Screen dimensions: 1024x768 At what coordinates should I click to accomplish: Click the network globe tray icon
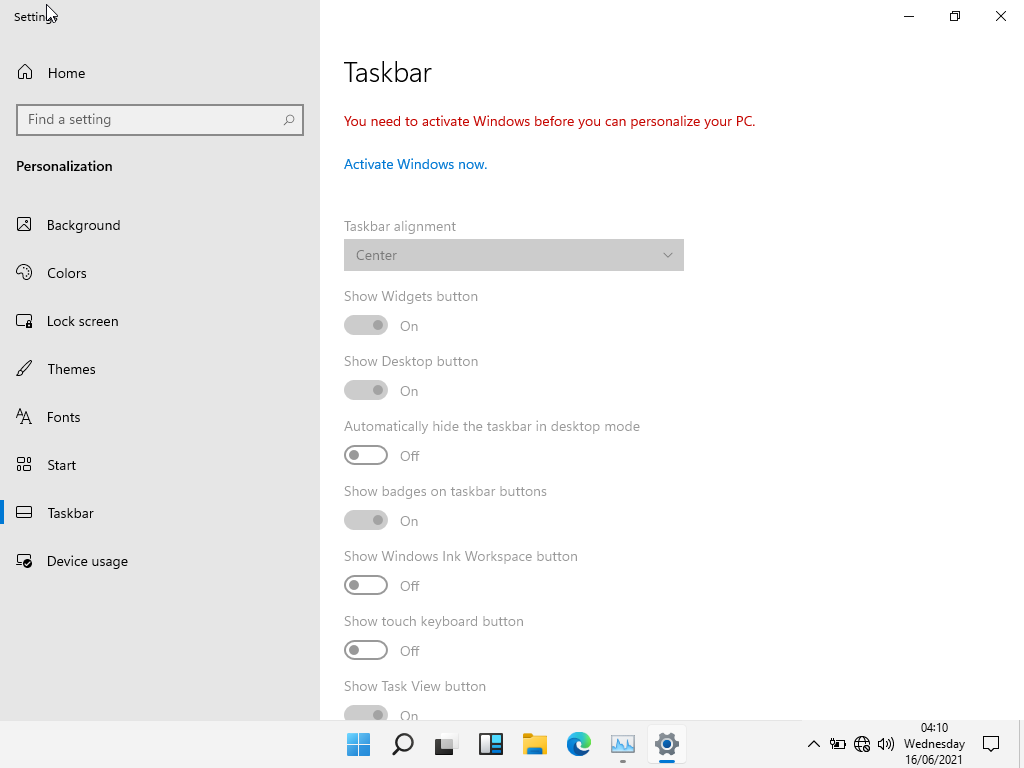[862, 744]
